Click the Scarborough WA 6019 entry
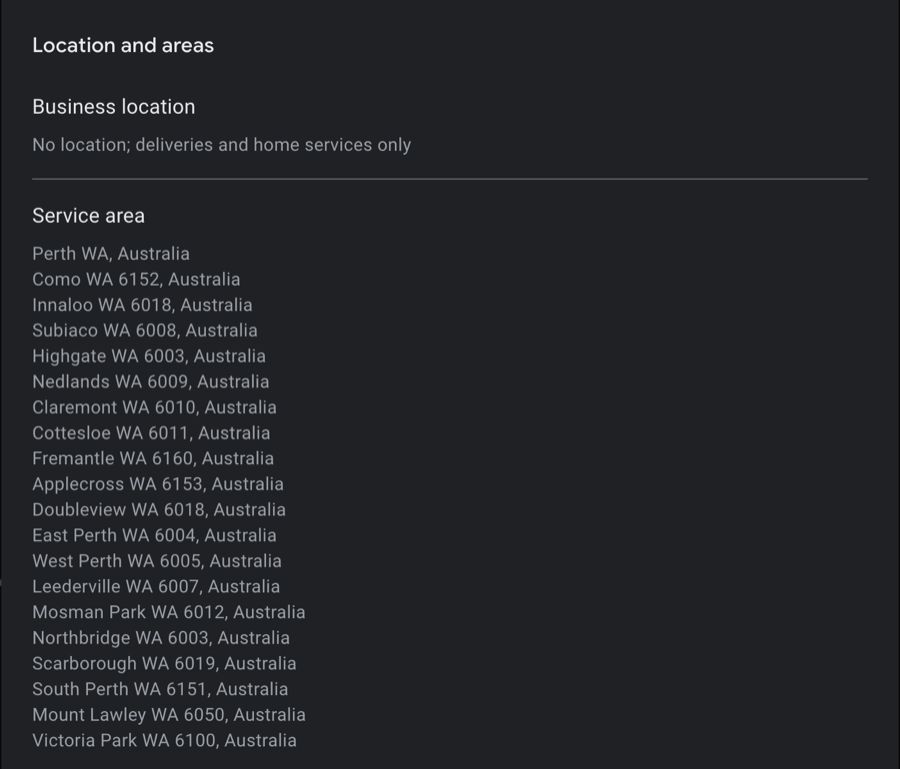Image resolution: width=900 pixels, height=769 pixels. (164, 664)
